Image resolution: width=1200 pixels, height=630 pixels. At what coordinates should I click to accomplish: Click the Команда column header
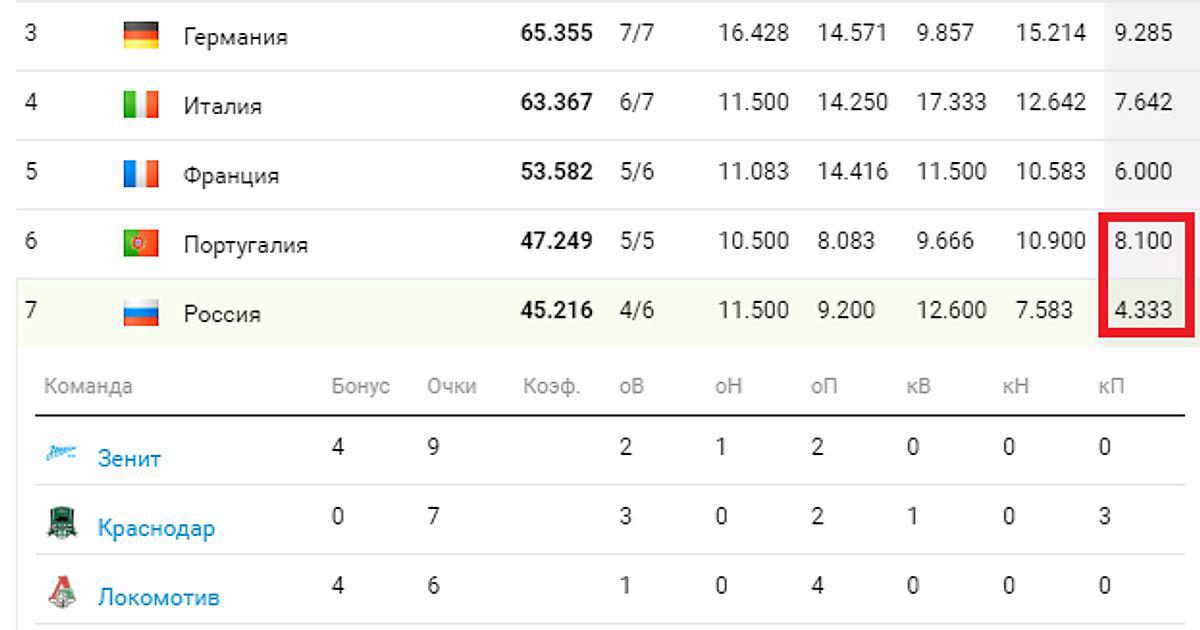pyautogui.click(x=88, y=387)
